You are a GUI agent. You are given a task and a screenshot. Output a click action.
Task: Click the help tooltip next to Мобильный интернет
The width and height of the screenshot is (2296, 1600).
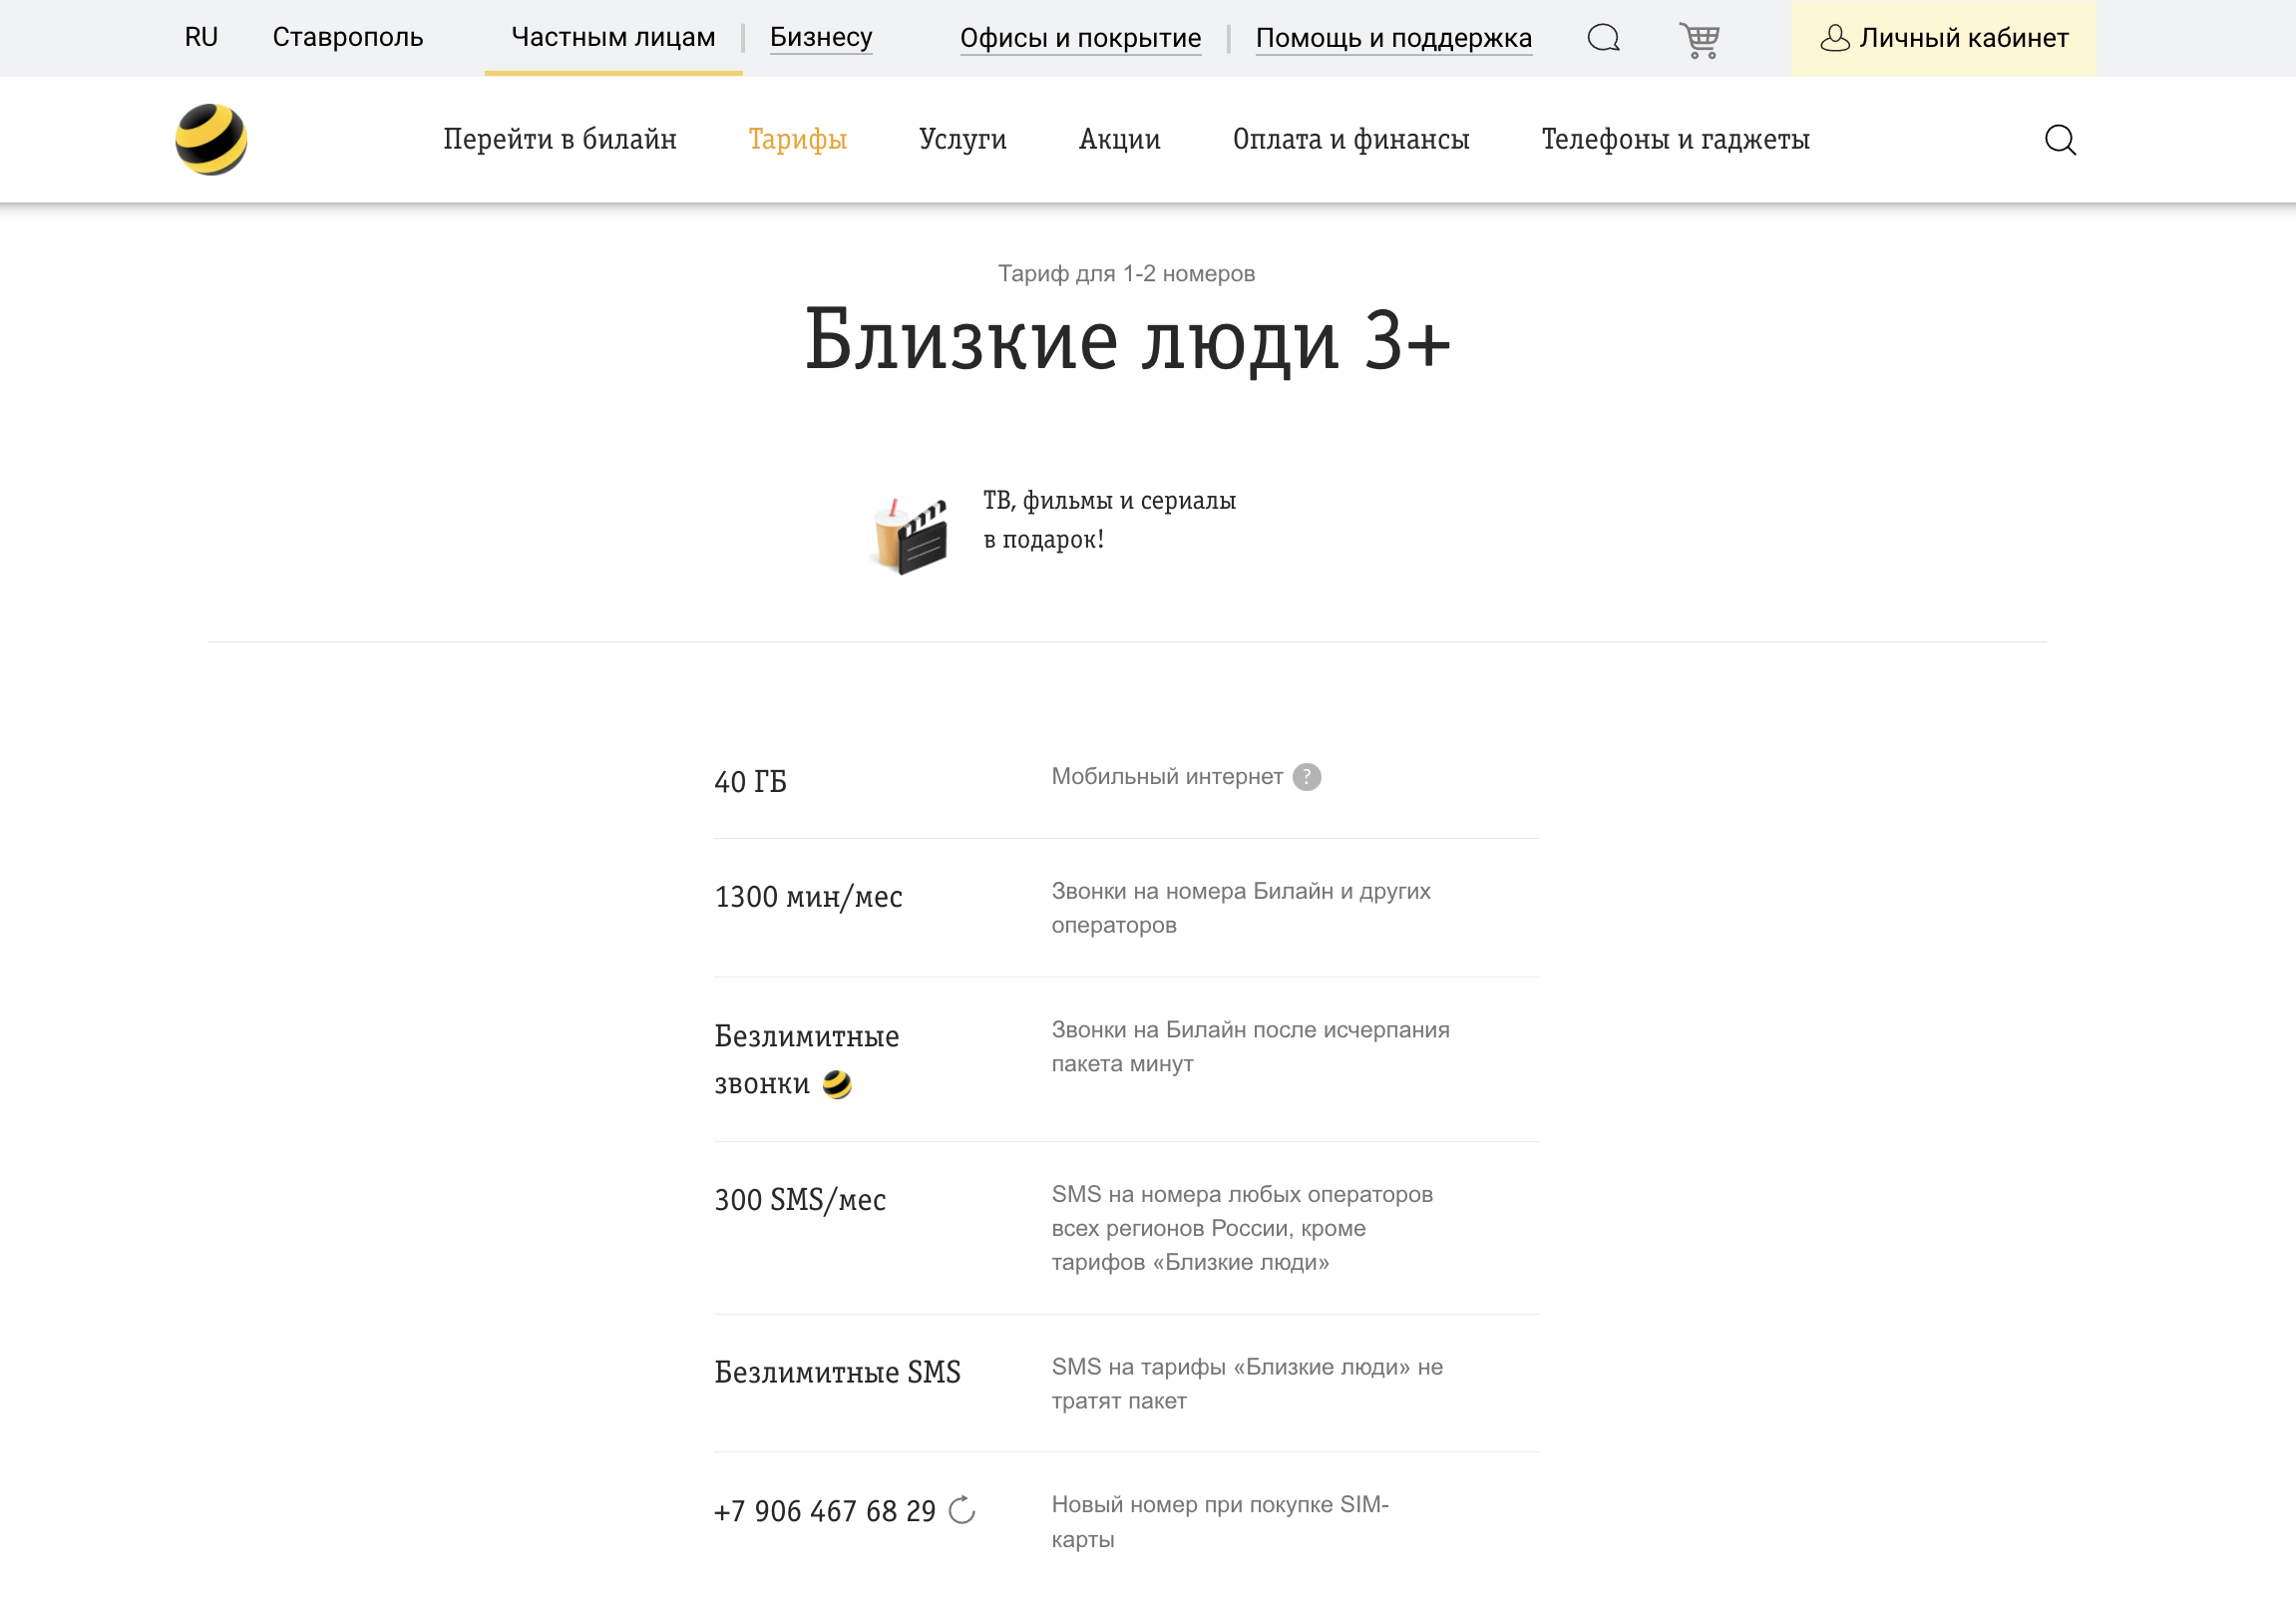point(1307,776)
